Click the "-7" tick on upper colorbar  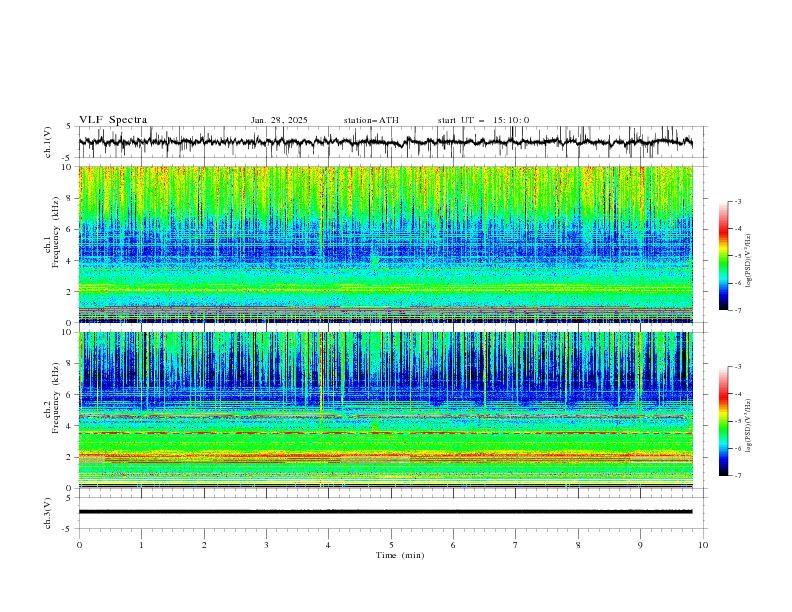point(737,311)
